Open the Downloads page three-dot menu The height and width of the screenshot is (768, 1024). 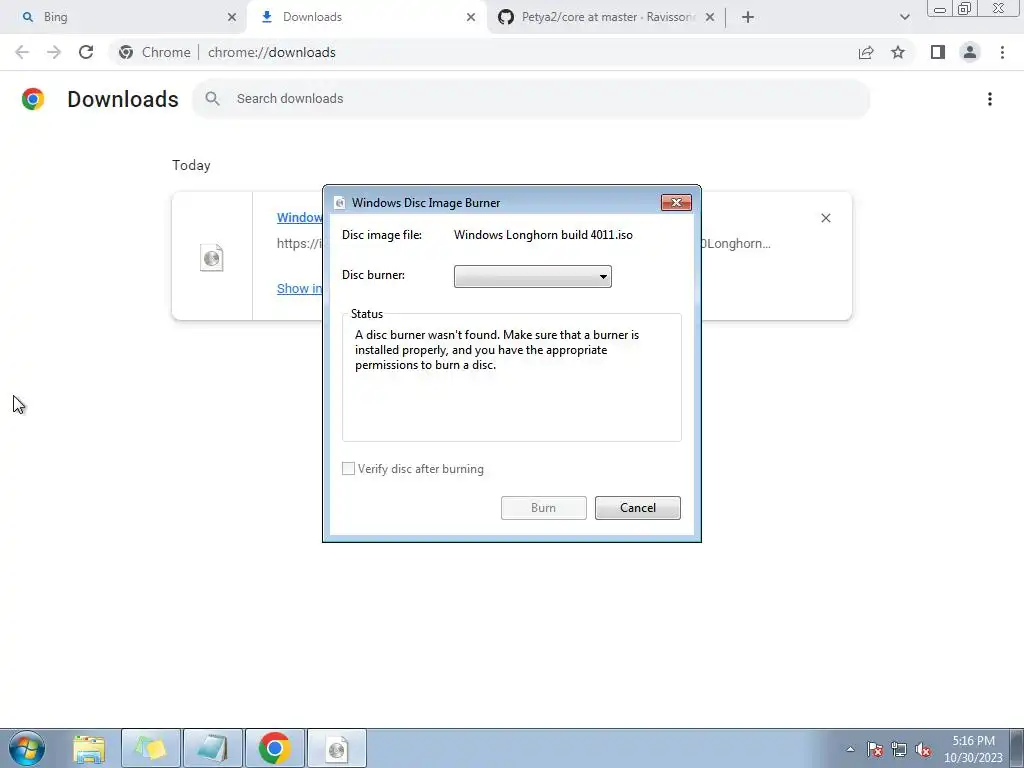(989, 99)
